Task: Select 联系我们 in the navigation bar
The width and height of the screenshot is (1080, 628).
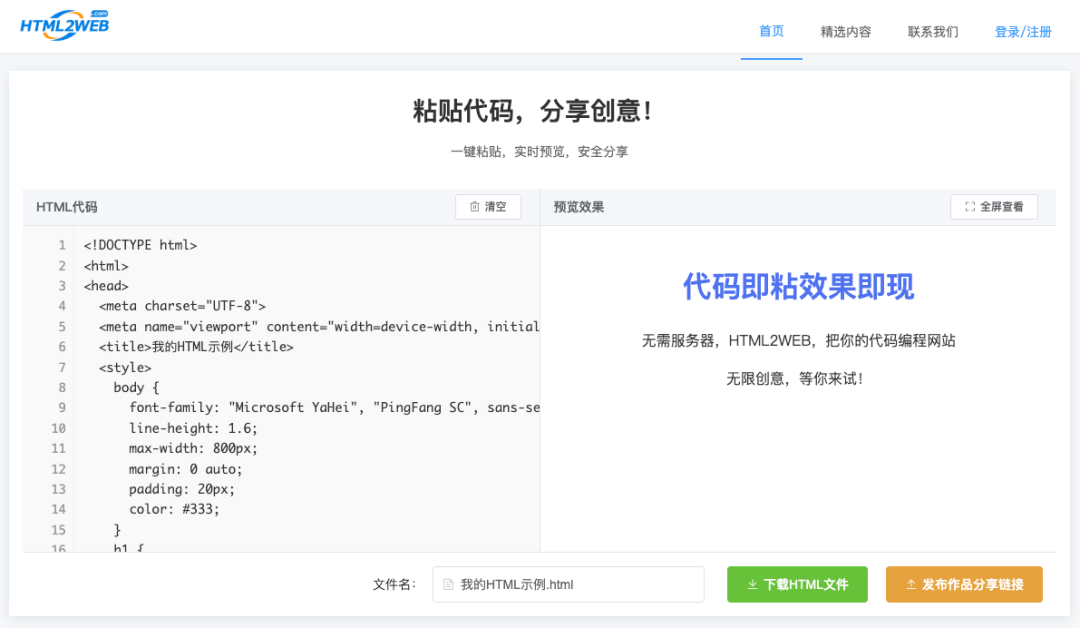Action: [932, 31]
